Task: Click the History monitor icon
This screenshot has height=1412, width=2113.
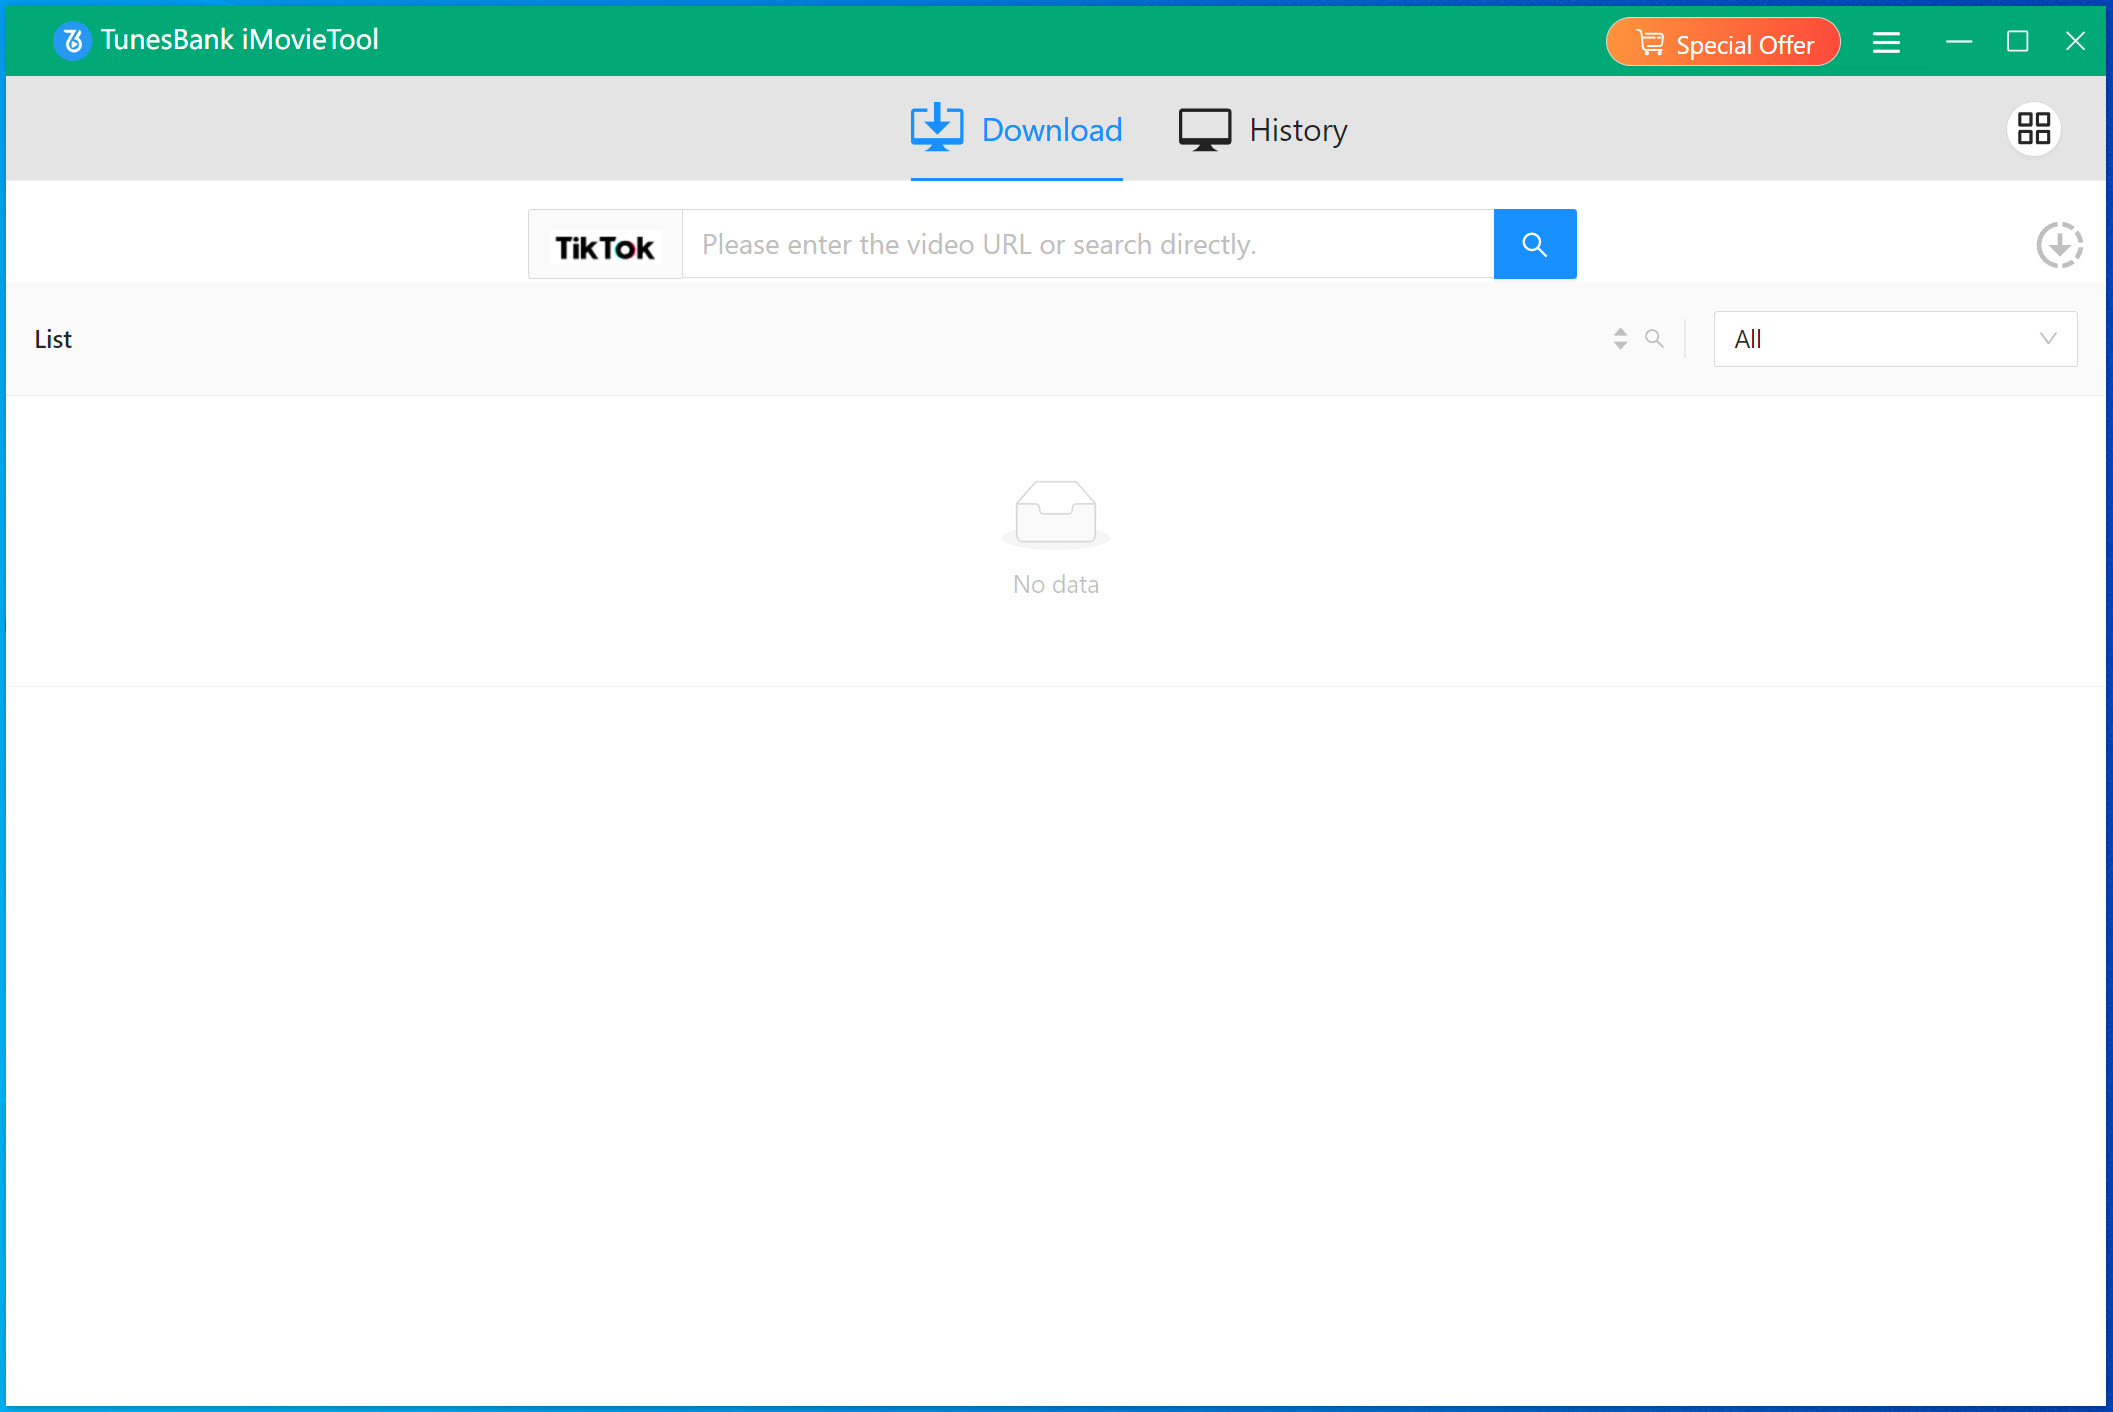Action: coord(1204,129)
